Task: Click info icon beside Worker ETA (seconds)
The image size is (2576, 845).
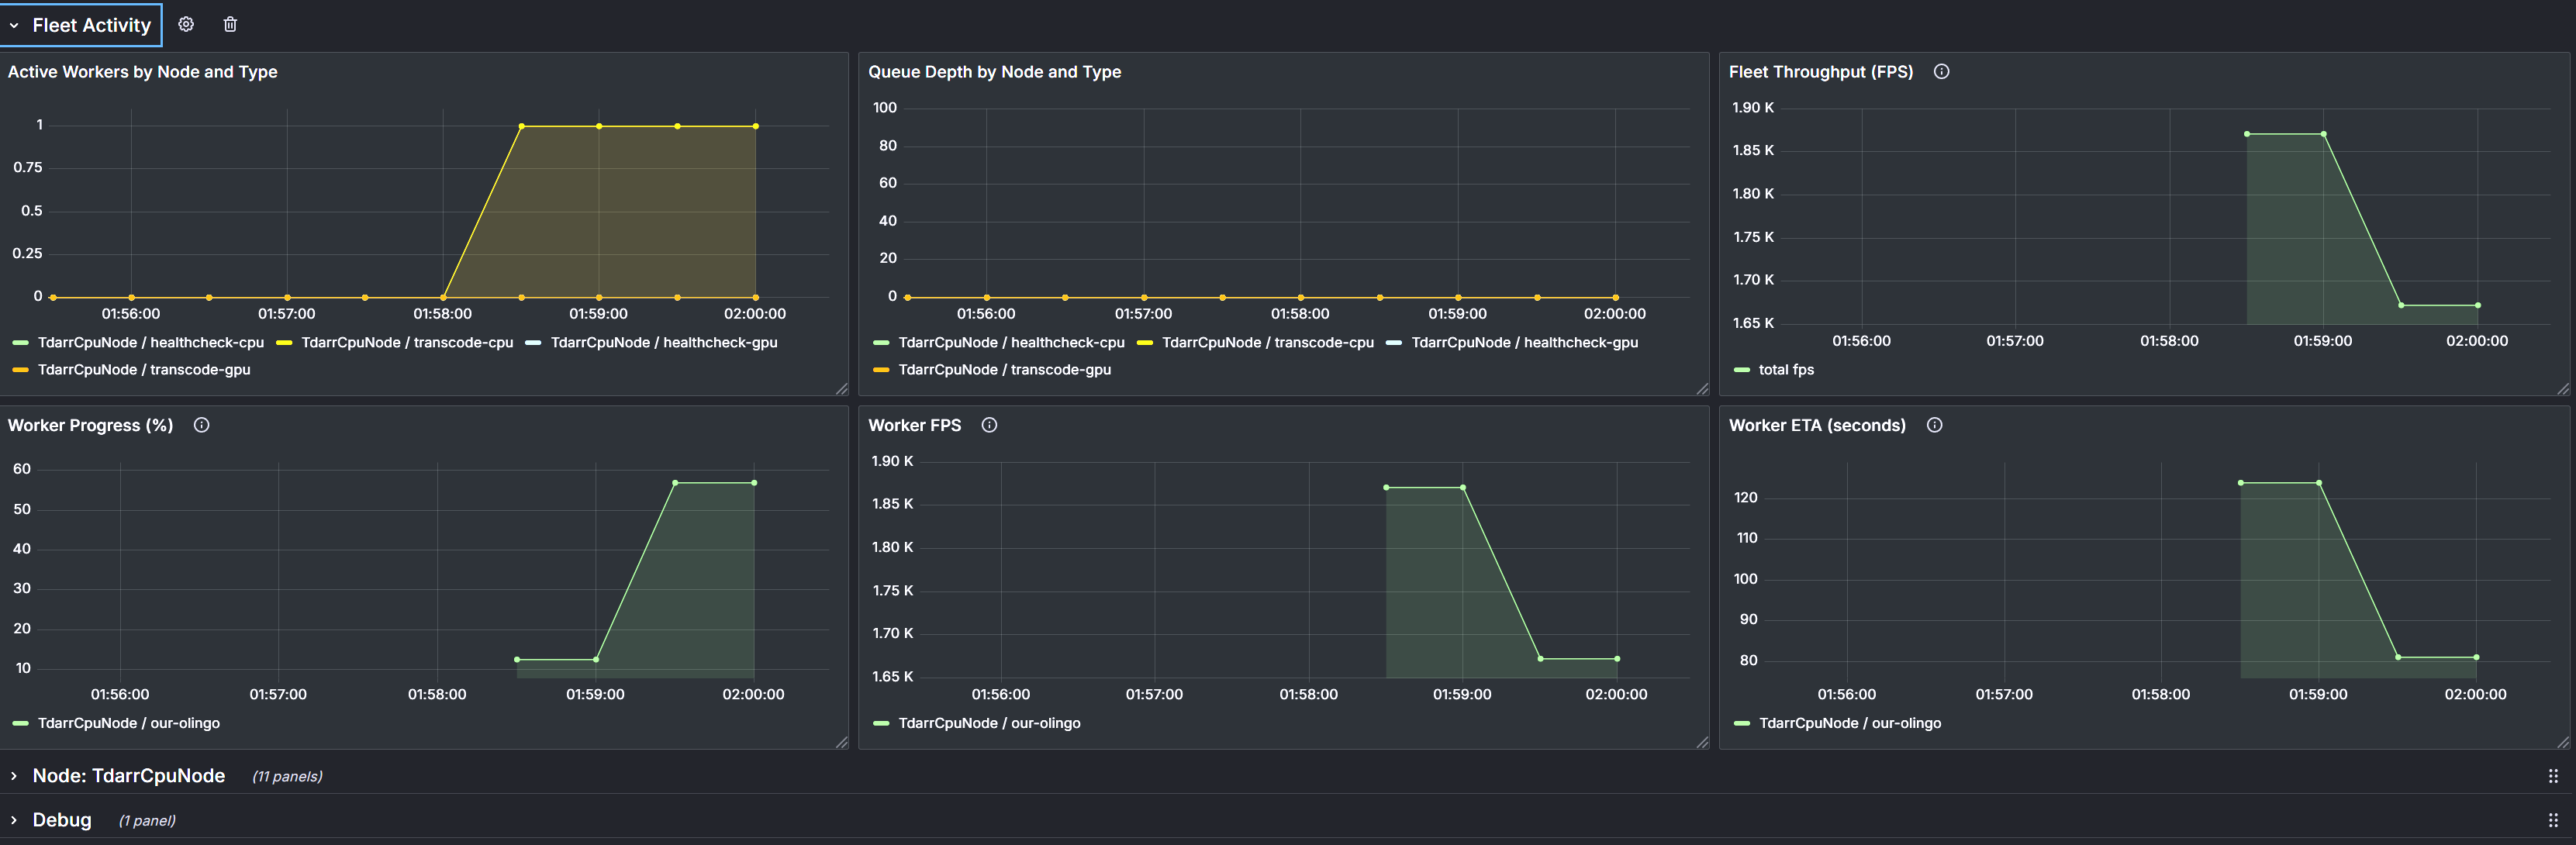Action: [x=1934, y=425]
